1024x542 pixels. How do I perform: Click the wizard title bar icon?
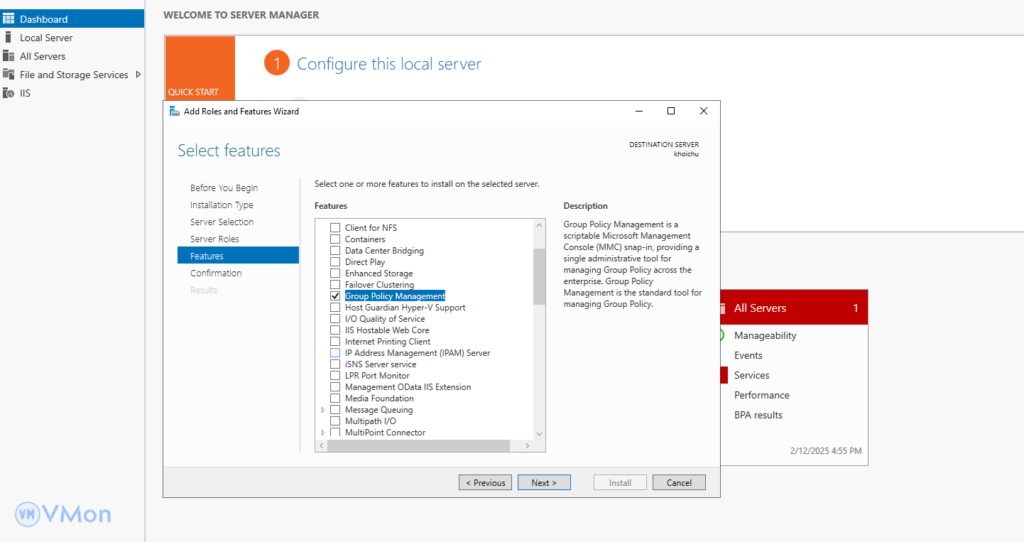point(174,111)
